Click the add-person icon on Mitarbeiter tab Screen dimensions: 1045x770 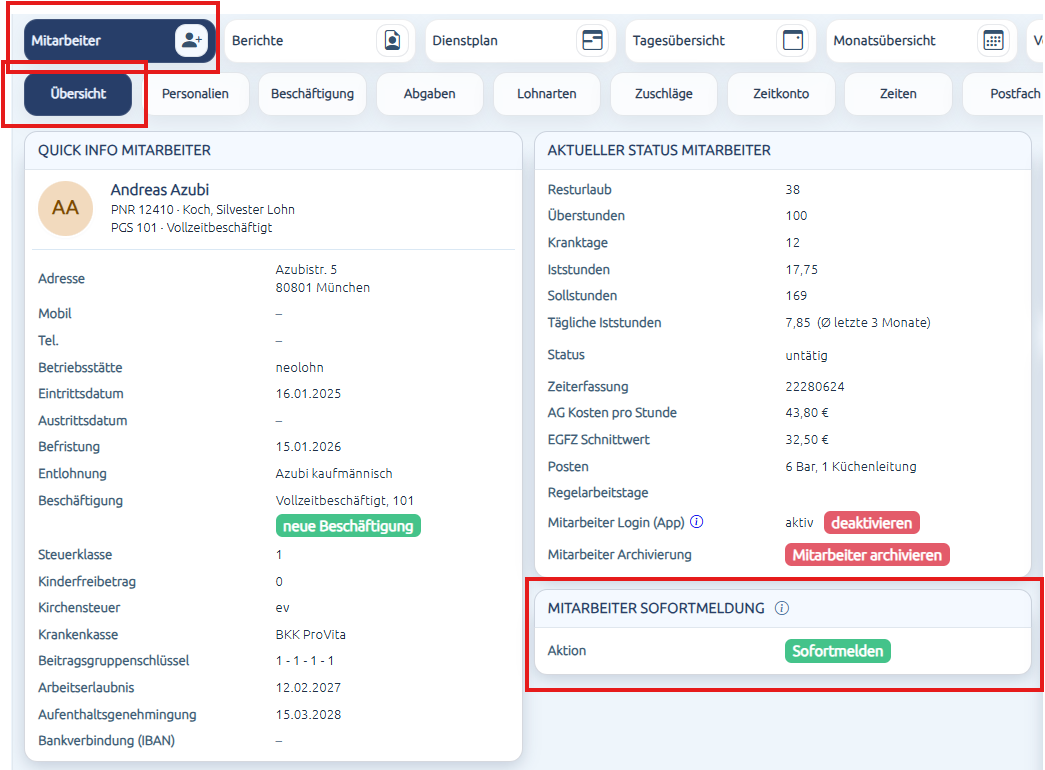[191, 40]
